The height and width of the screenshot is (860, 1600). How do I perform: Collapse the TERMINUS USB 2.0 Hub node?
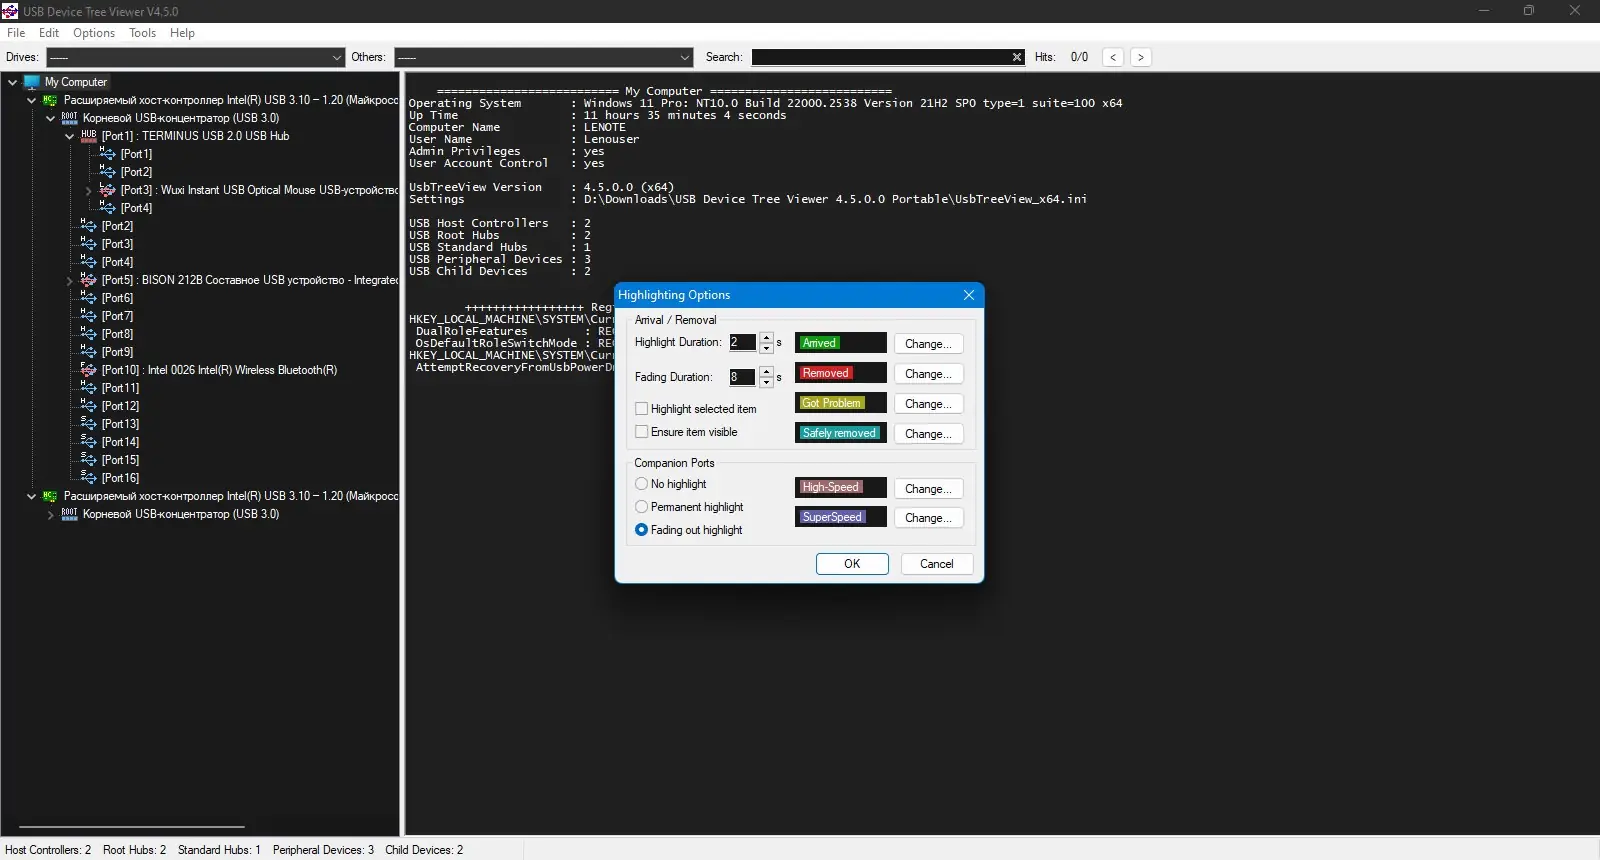click(x=70, y=136)
